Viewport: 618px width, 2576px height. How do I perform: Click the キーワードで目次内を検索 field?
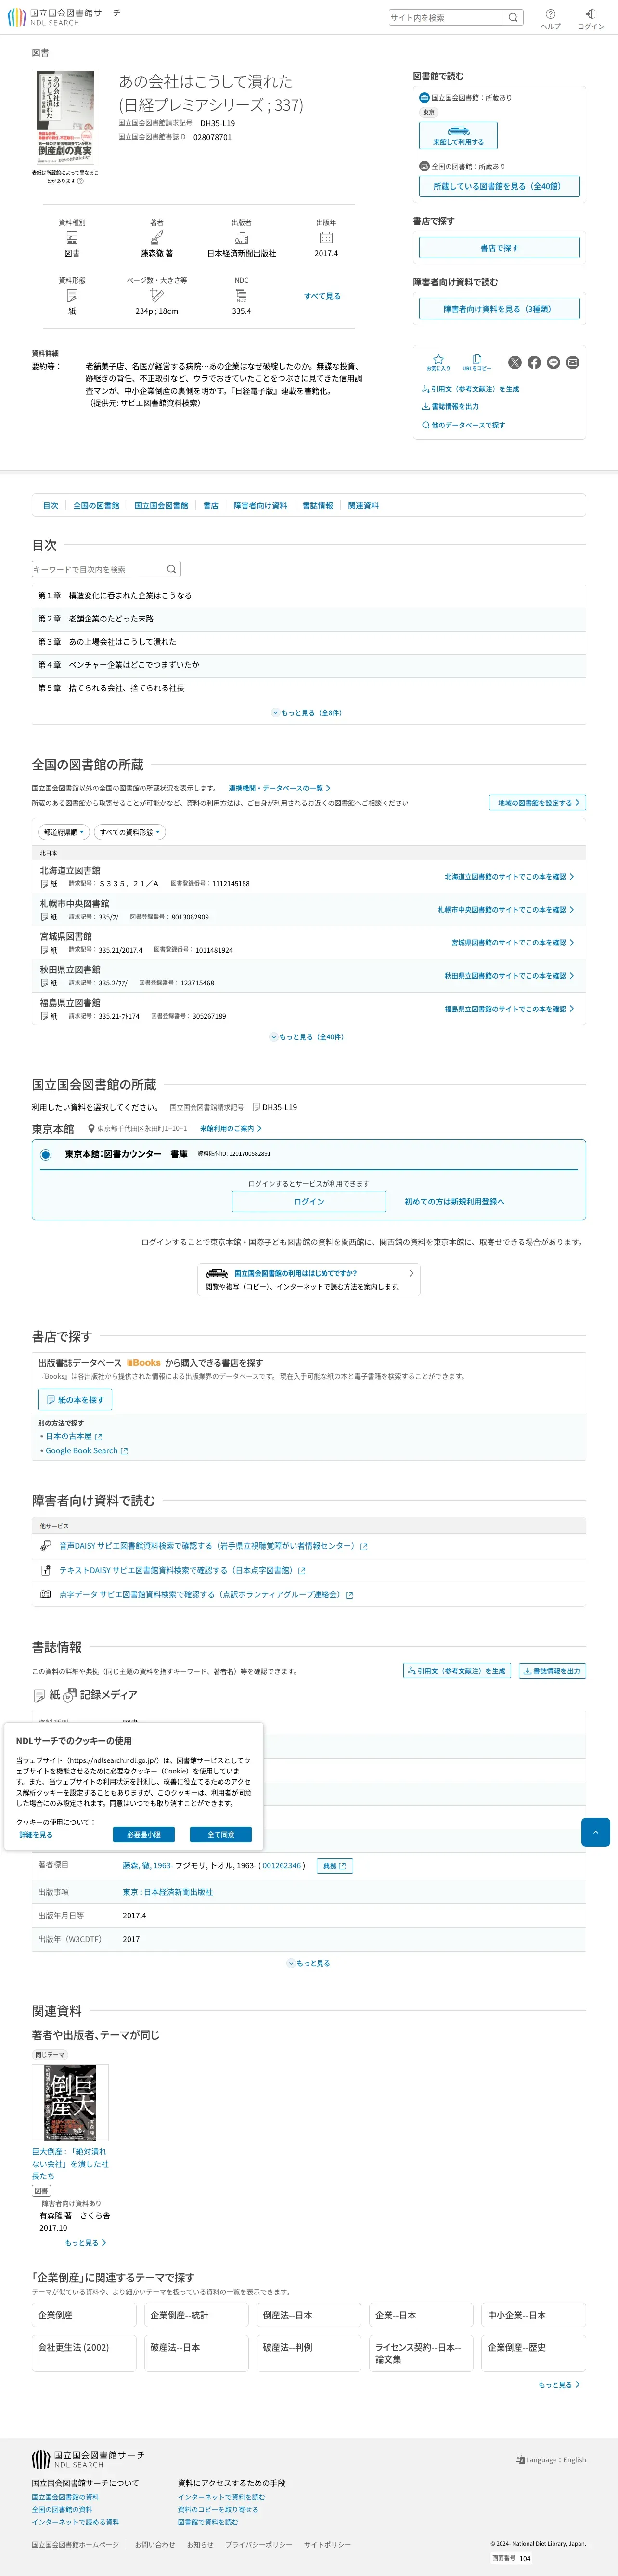97,569
